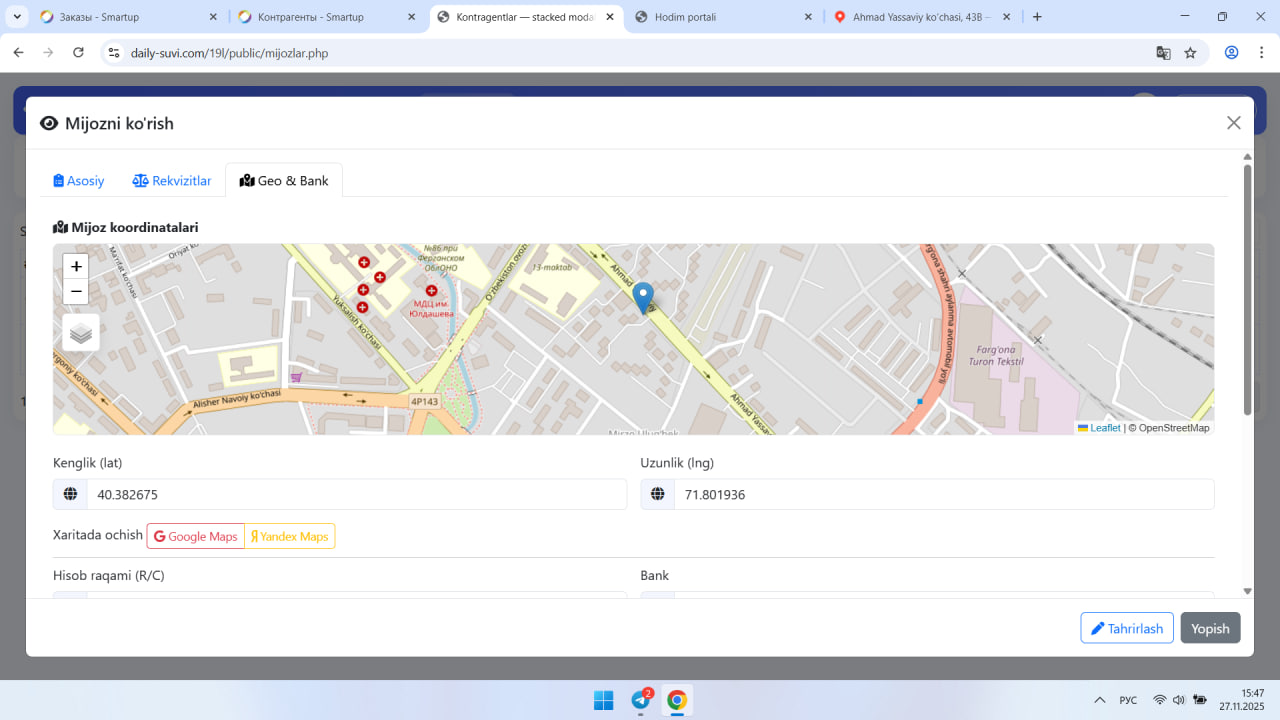Zoom in on the map
This screenshot has height=720, width=1280.
(76, 267)
